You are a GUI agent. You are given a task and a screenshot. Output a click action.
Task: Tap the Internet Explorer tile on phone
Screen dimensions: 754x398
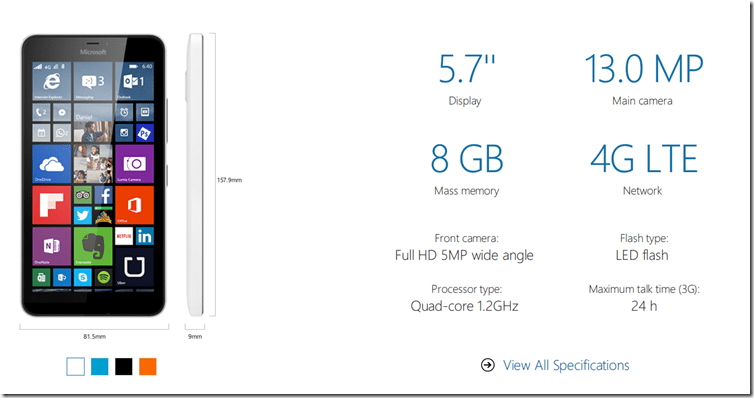click(x=52, y=82)
